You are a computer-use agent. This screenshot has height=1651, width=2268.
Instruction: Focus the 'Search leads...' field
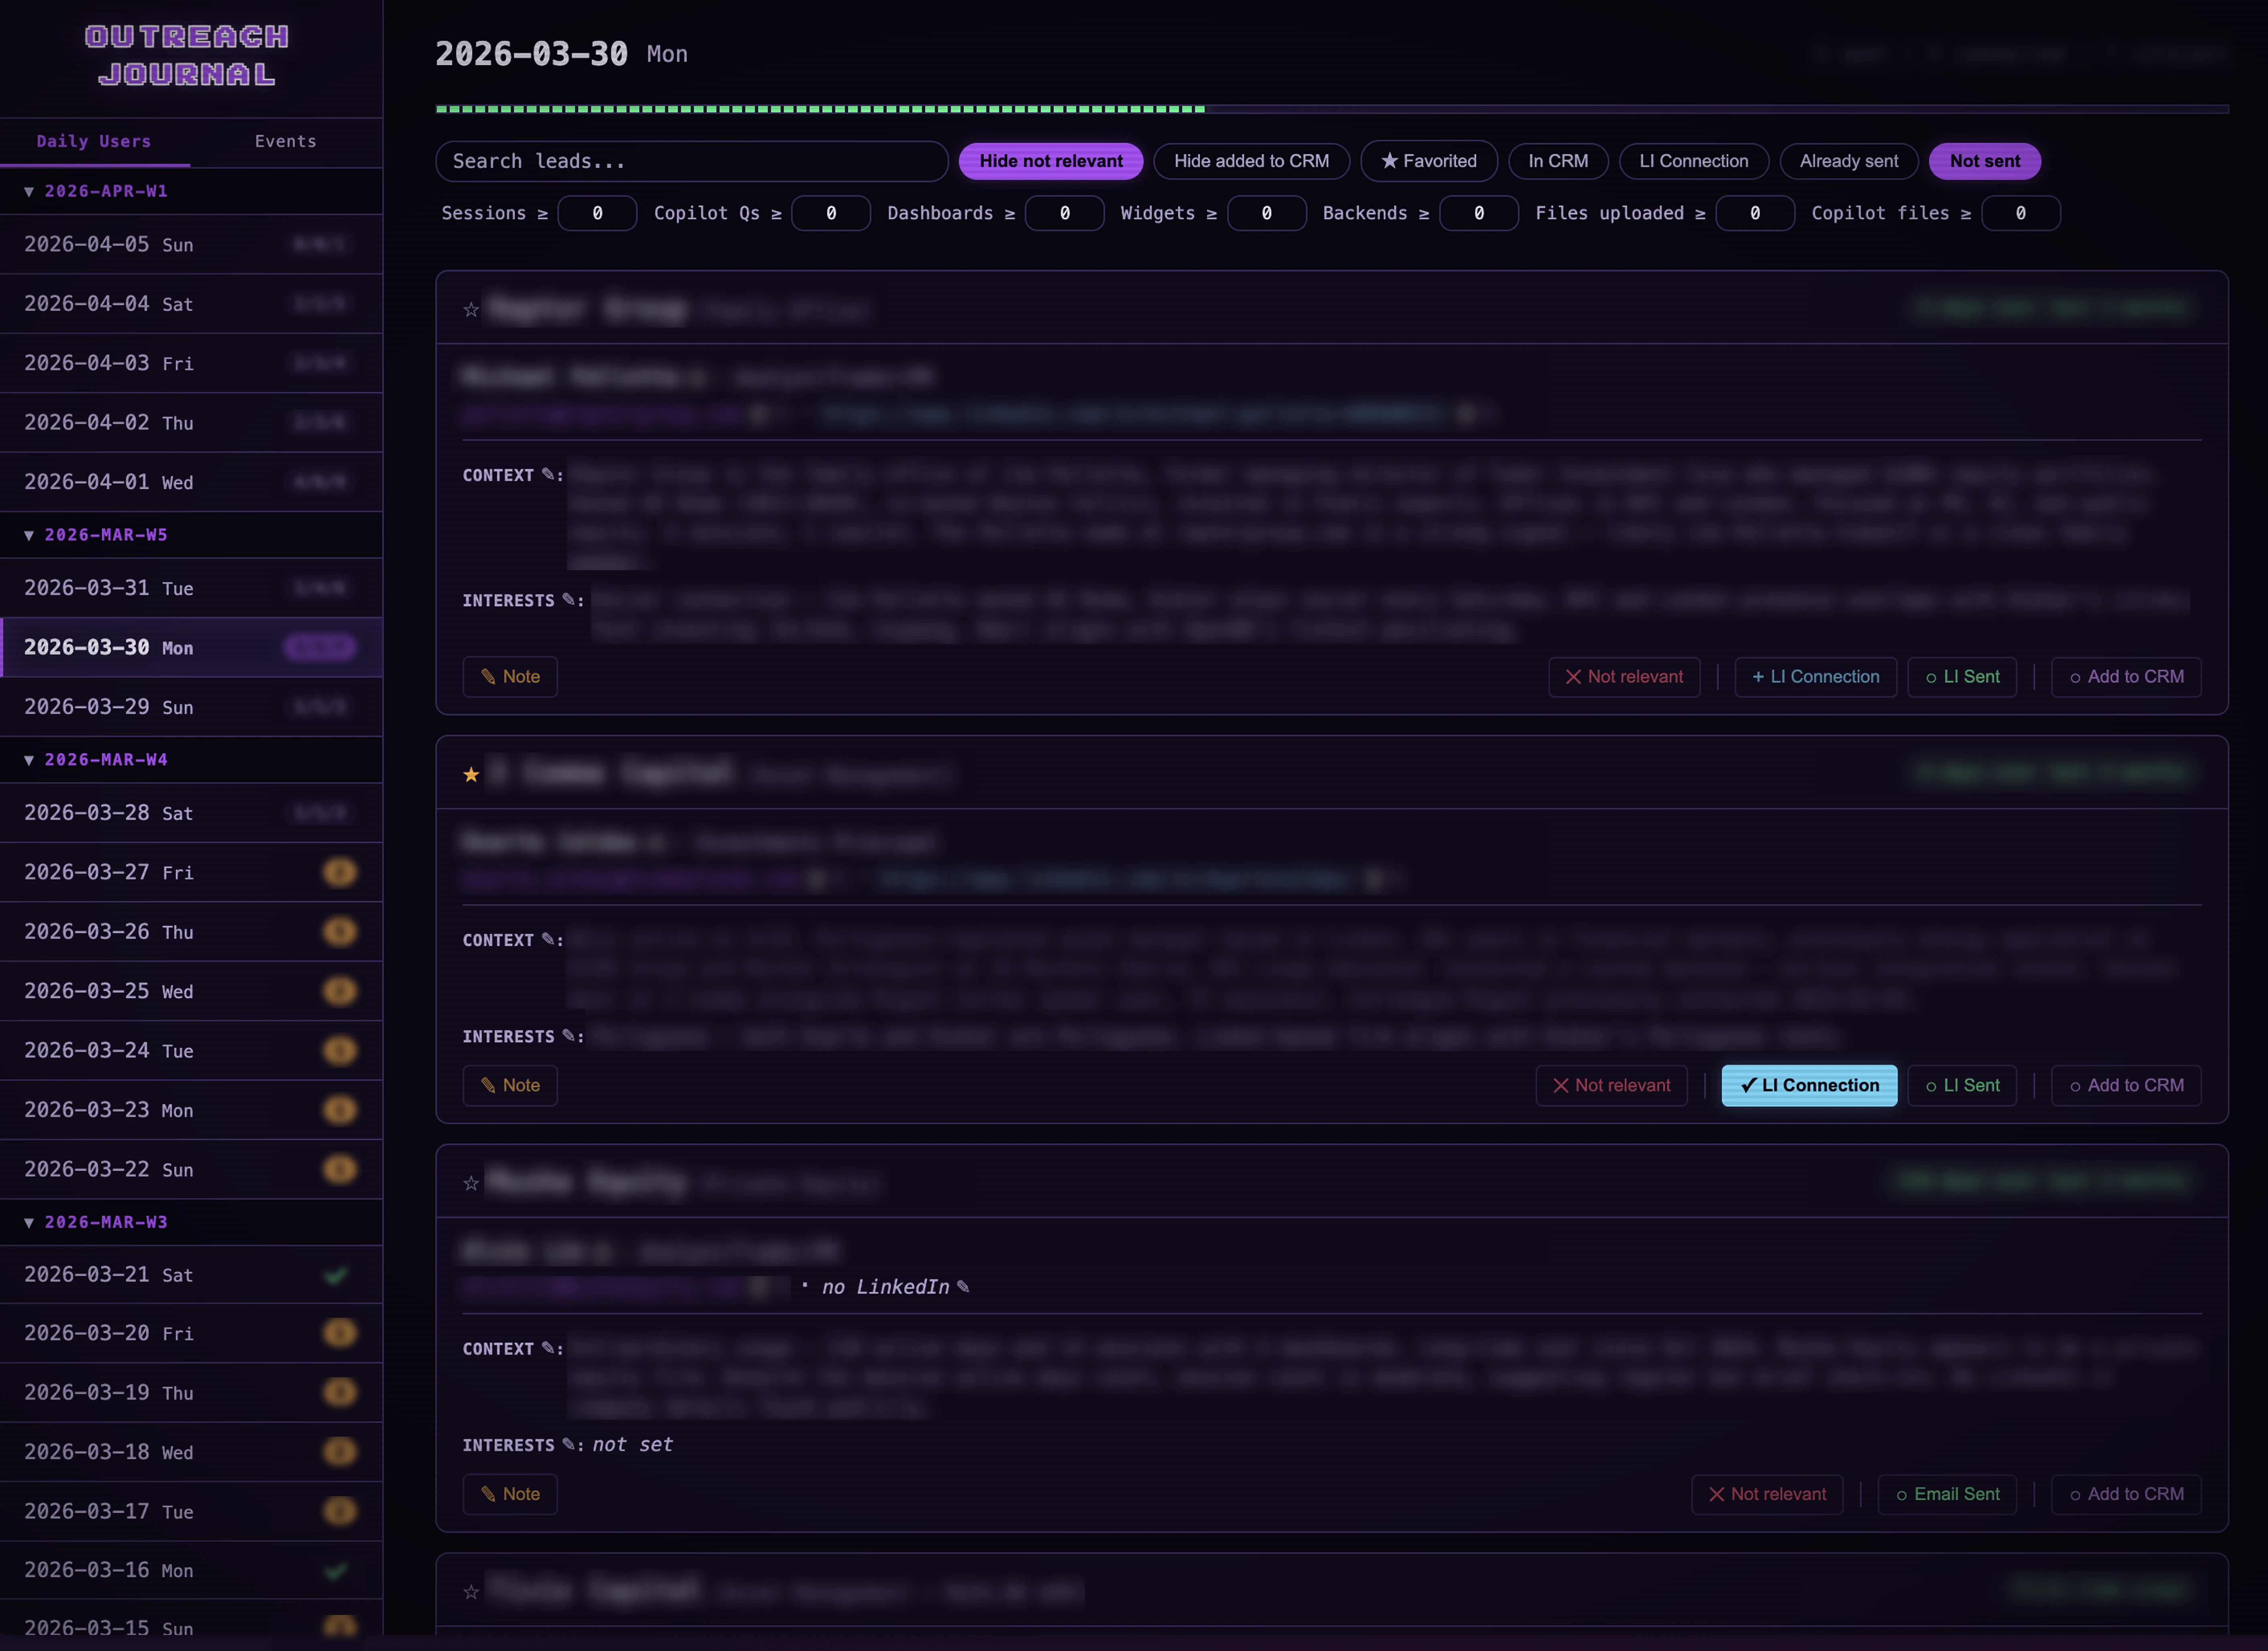[x=692, y=161]
